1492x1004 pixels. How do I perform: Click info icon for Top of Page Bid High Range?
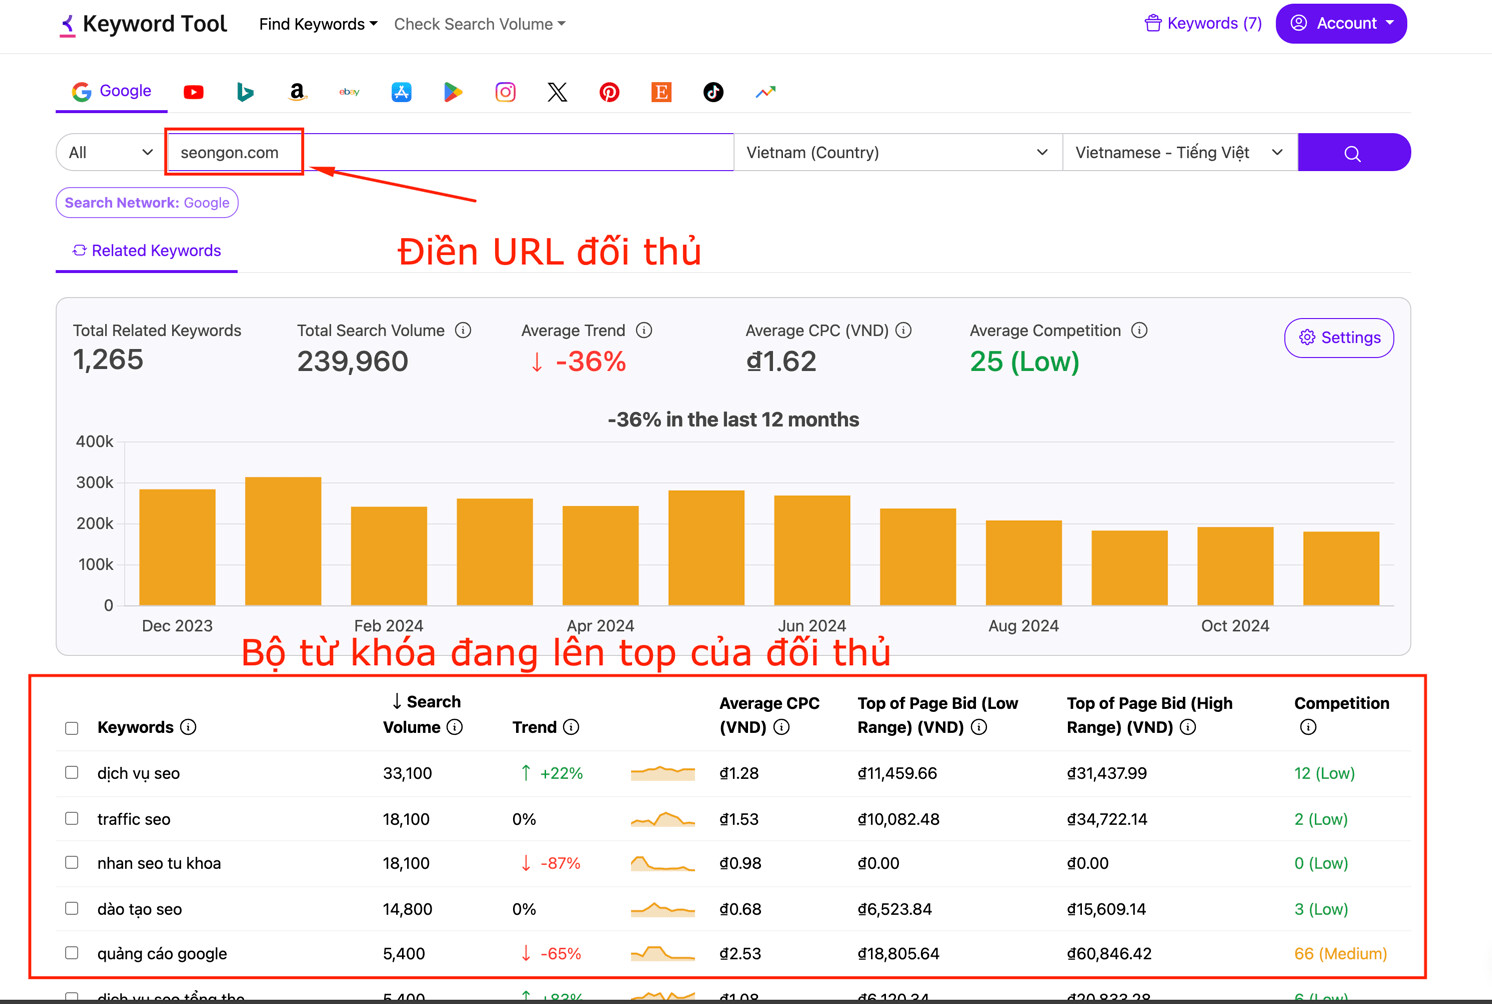tap(1188, 727)
